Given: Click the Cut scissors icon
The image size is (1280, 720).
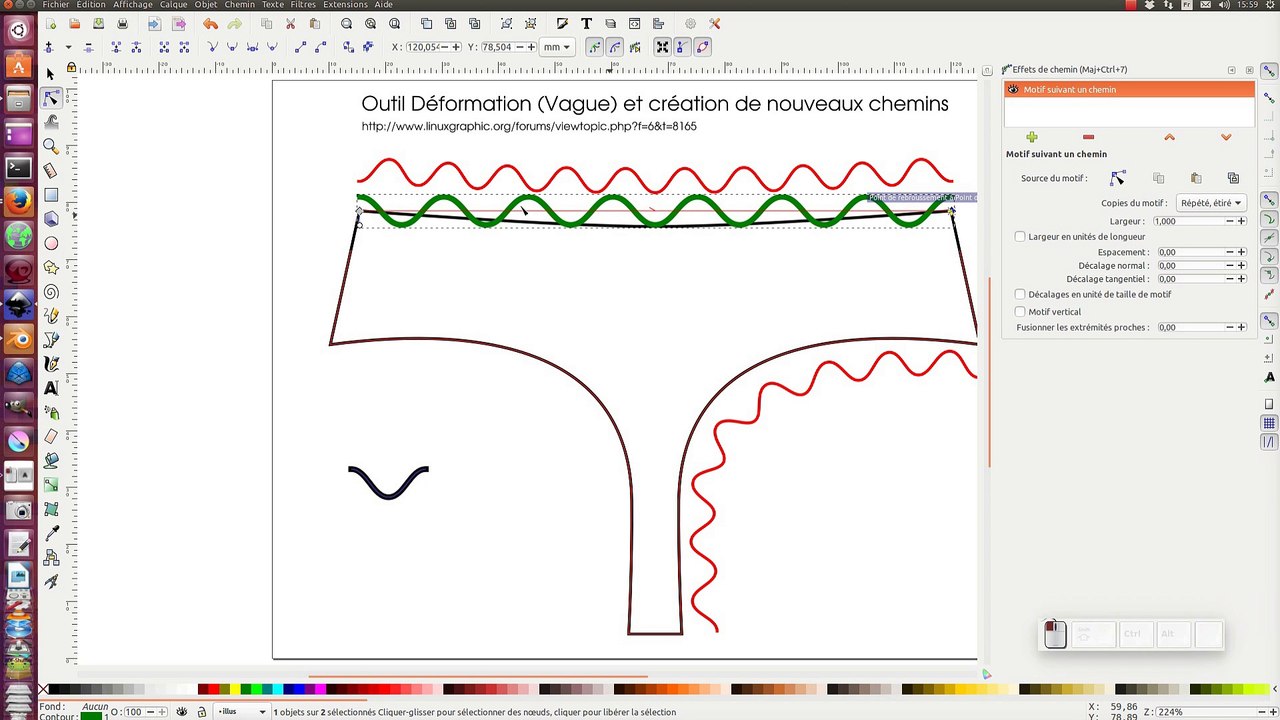Looking at the screenshot, I should click(x=290, y=23).
